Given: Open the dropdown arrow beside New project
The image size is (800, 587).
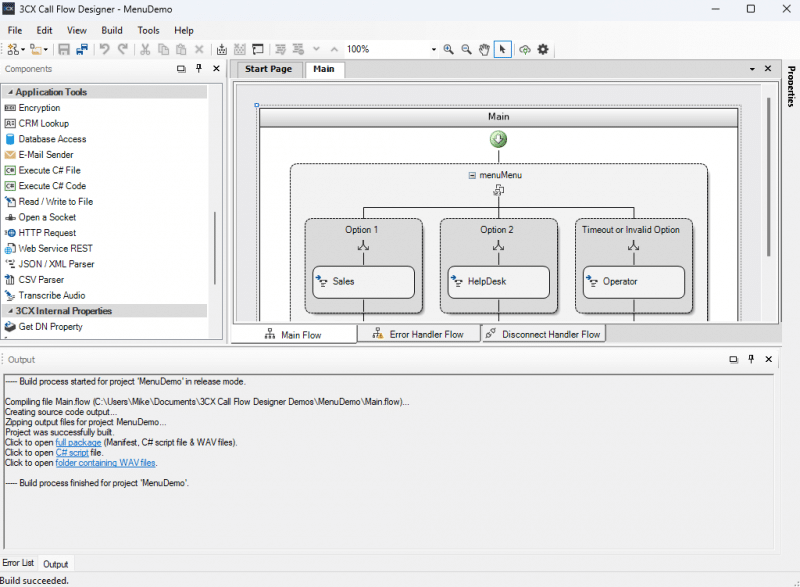Looking at the screenshot, I should pyautogui.click(x=22, y=49).
